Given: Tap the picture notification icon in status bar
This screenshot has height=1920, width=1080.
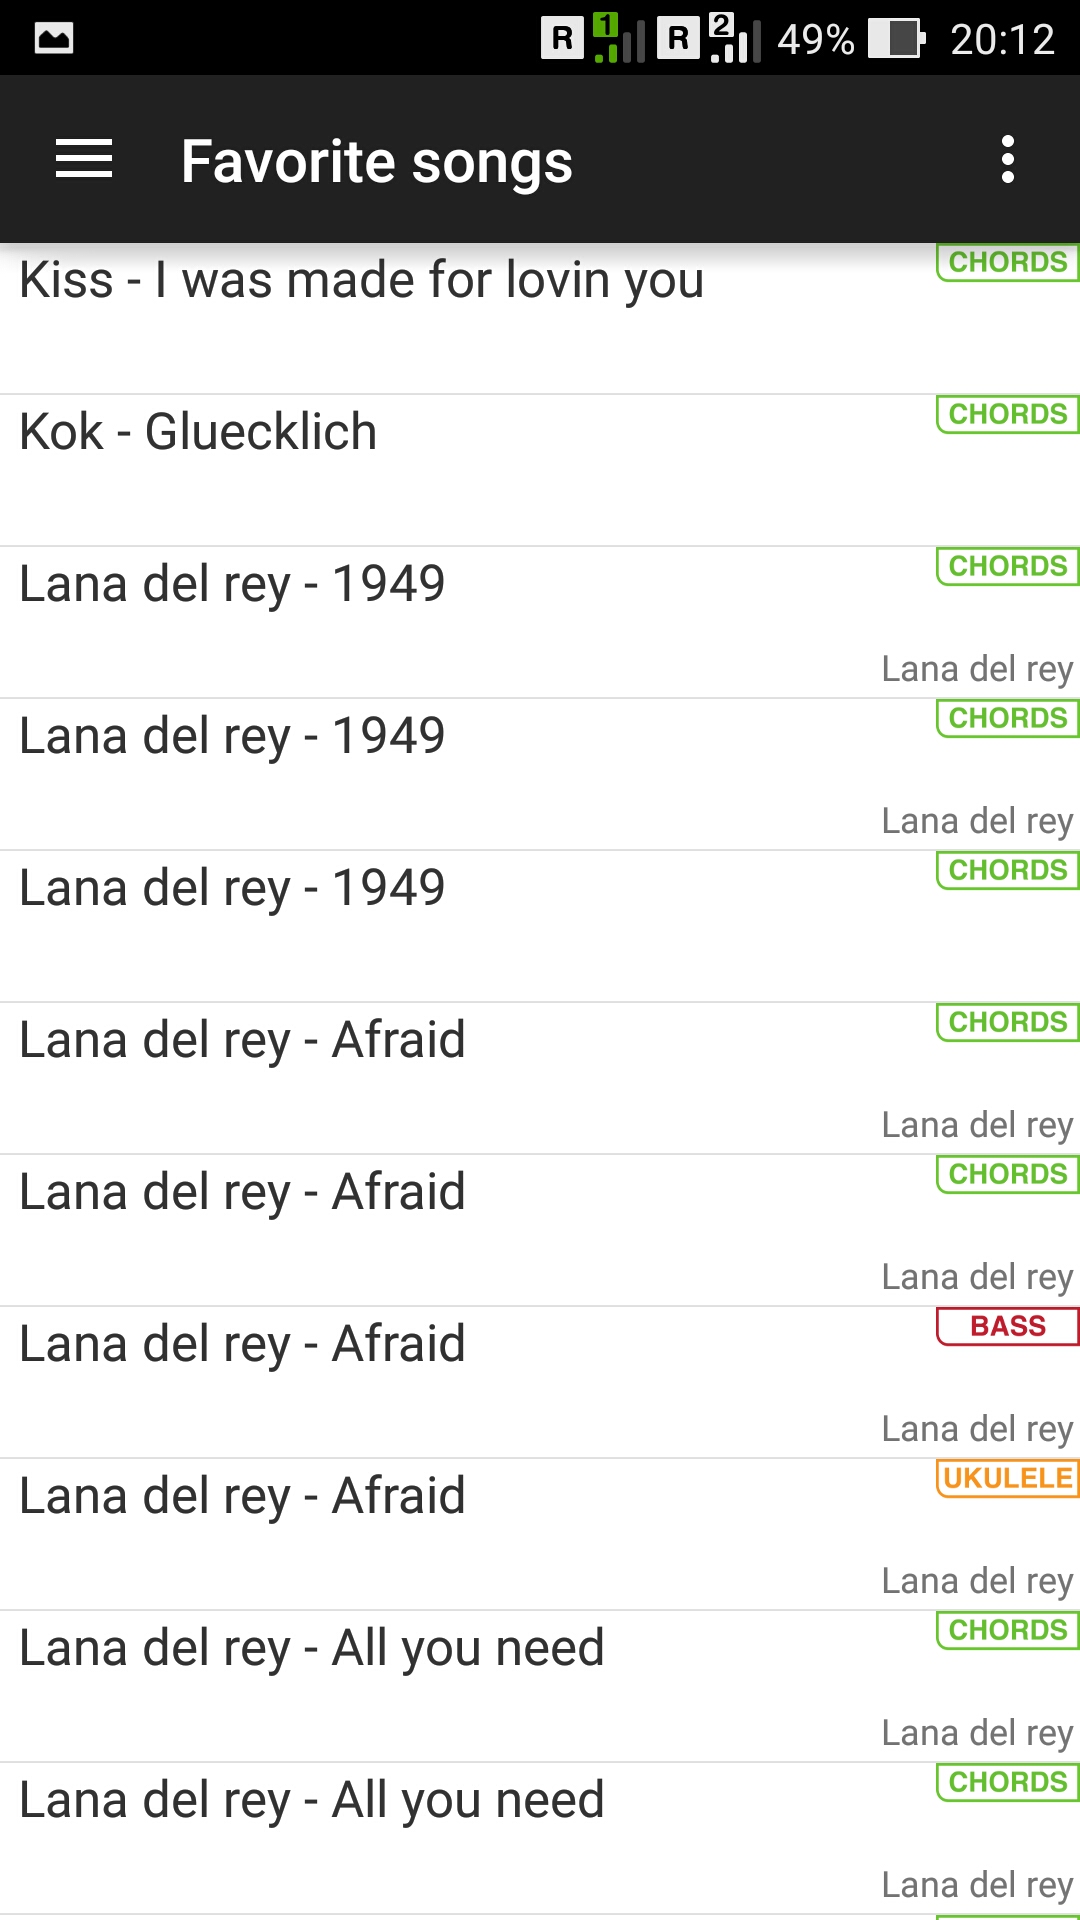Looking at the screenshot, I should 54,39.
